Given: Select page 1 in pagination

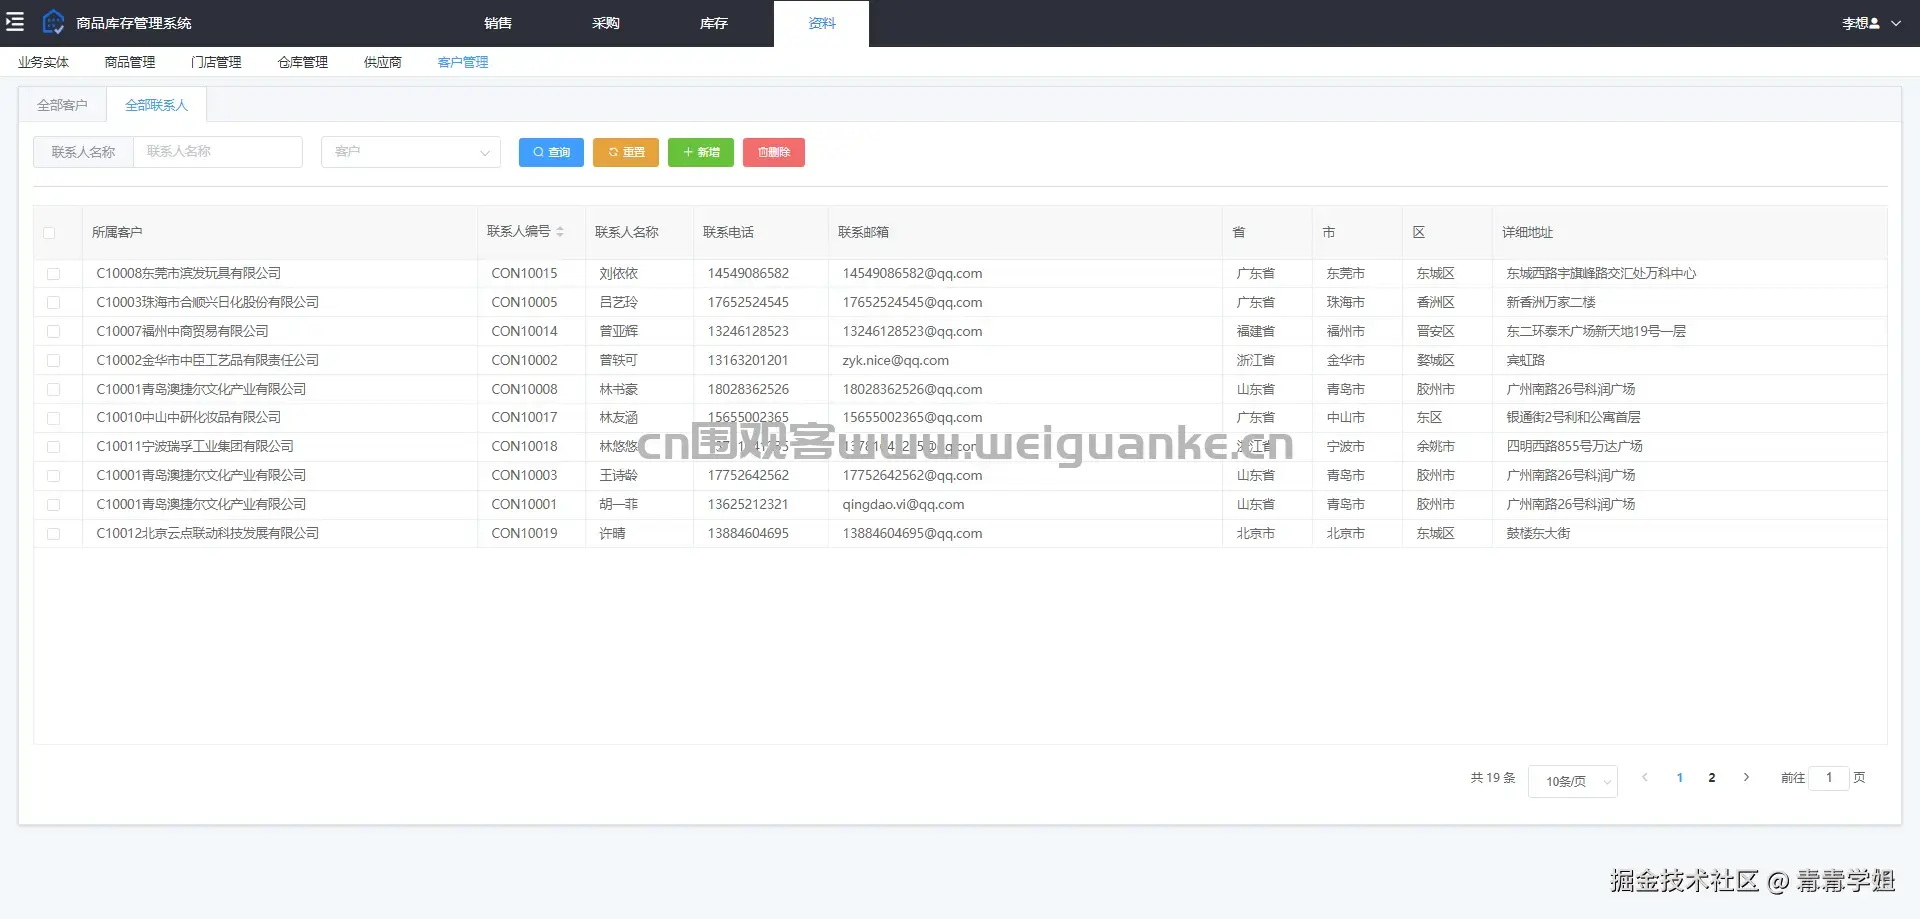Looking at the screenshot, I should 1680,777.
